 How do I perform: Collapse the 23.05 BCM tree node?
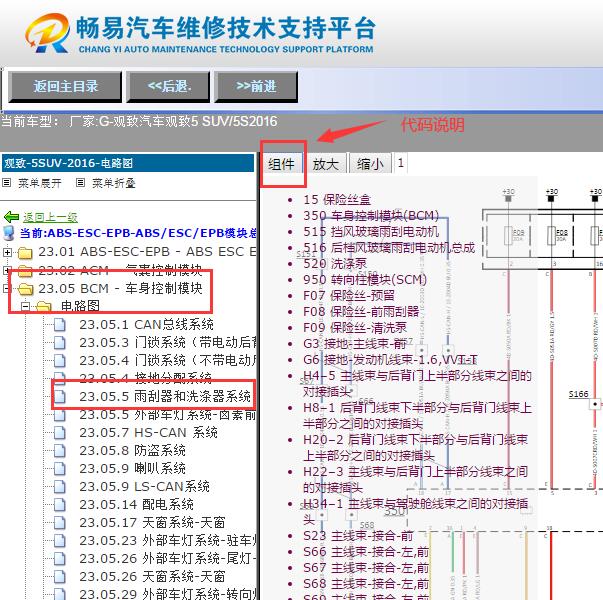[6, 288]
